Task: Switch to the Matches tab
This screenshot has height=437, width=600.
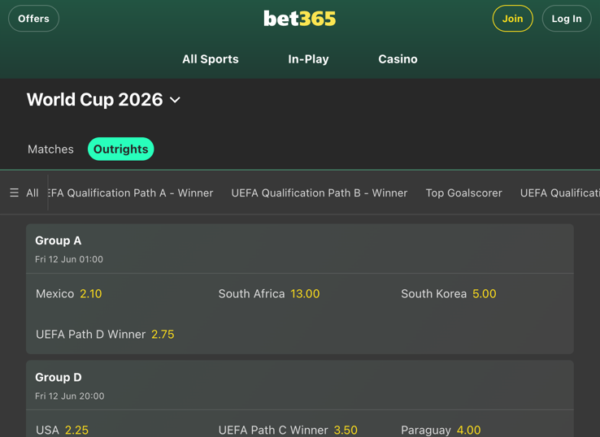Action: tap(50, 149)
